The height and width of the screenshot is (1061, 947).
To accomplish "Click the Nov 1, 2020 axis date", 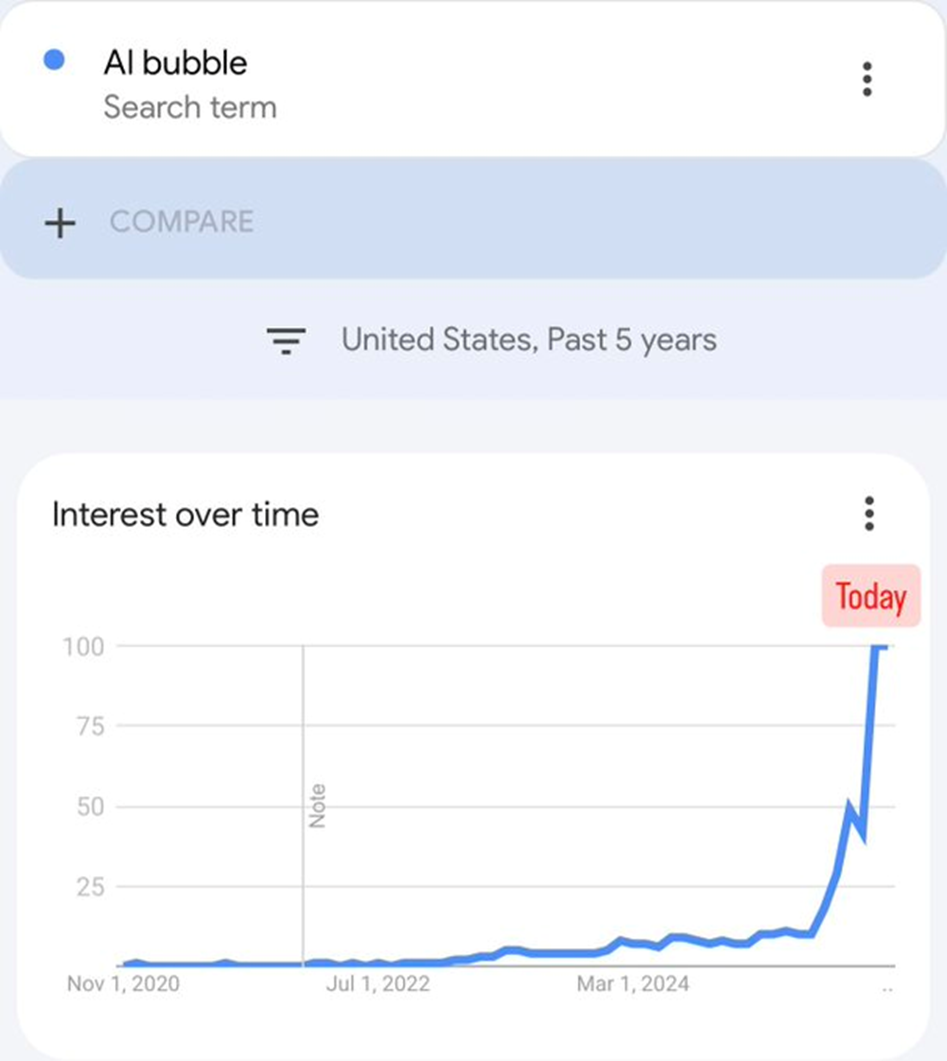I will pos(124,984).
